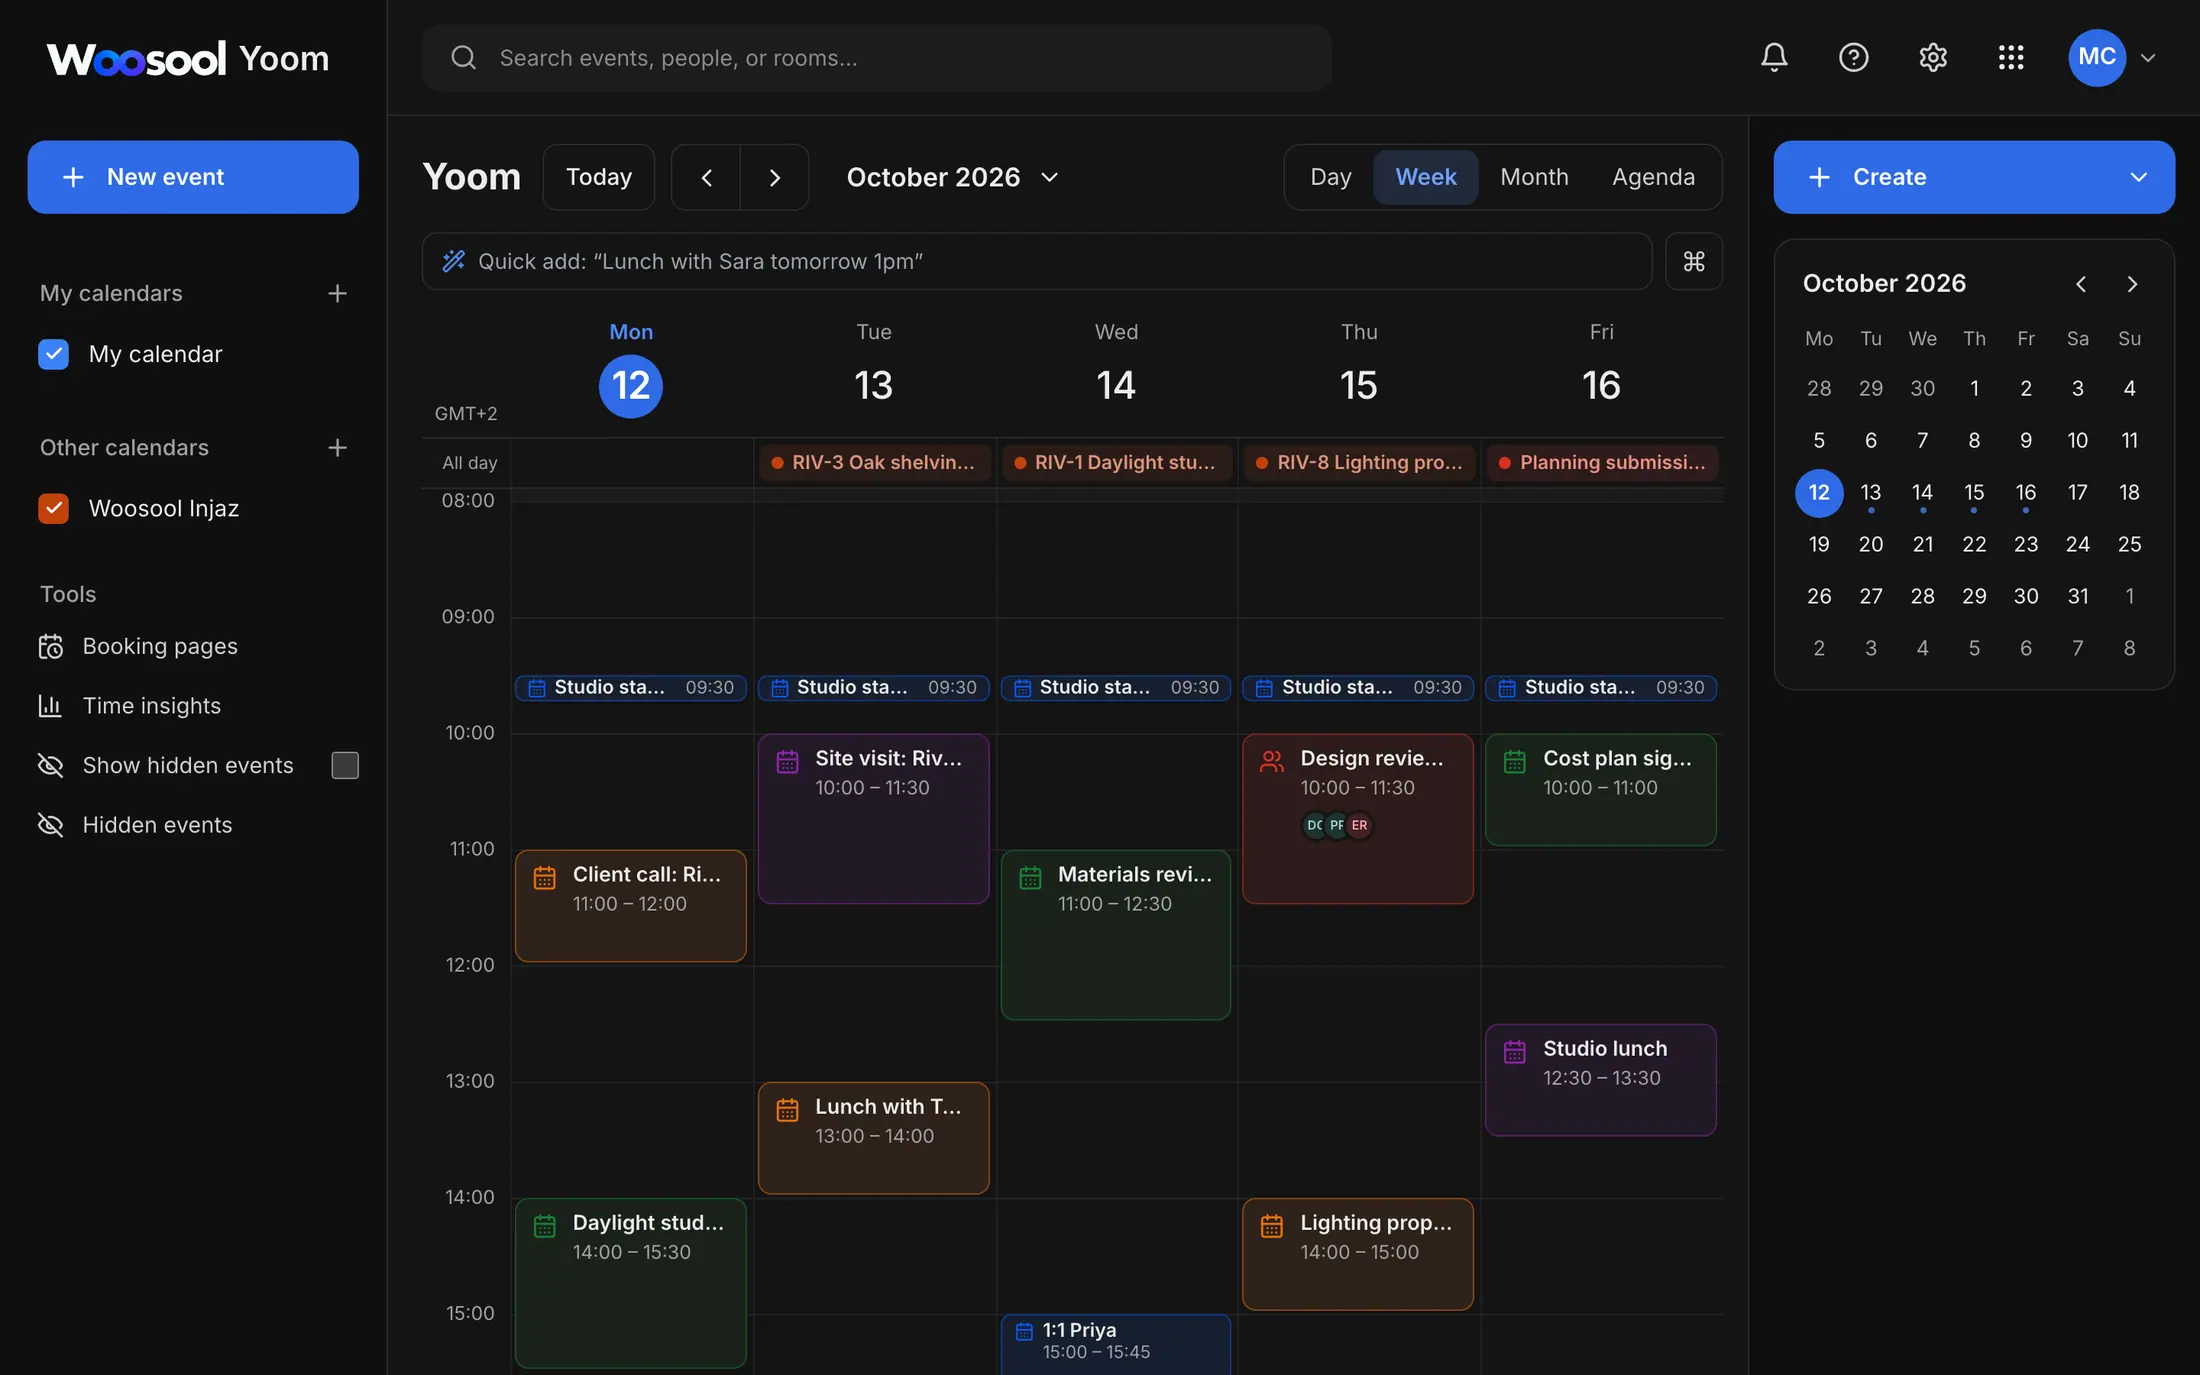Click the Quick add input field
The image size is (2200, 1375).
(1037, 261)
